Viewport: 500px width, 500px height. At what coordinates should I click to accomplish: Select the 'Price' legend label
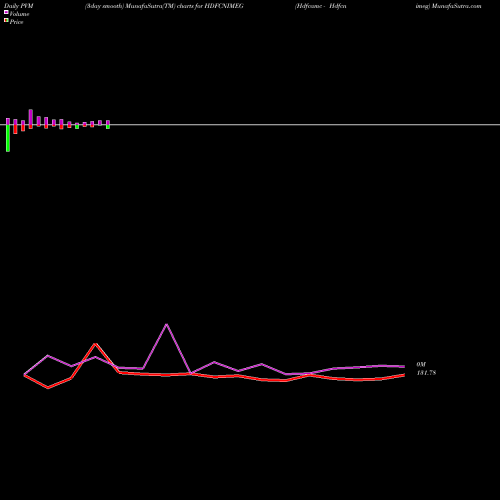[x=16, y=22]
